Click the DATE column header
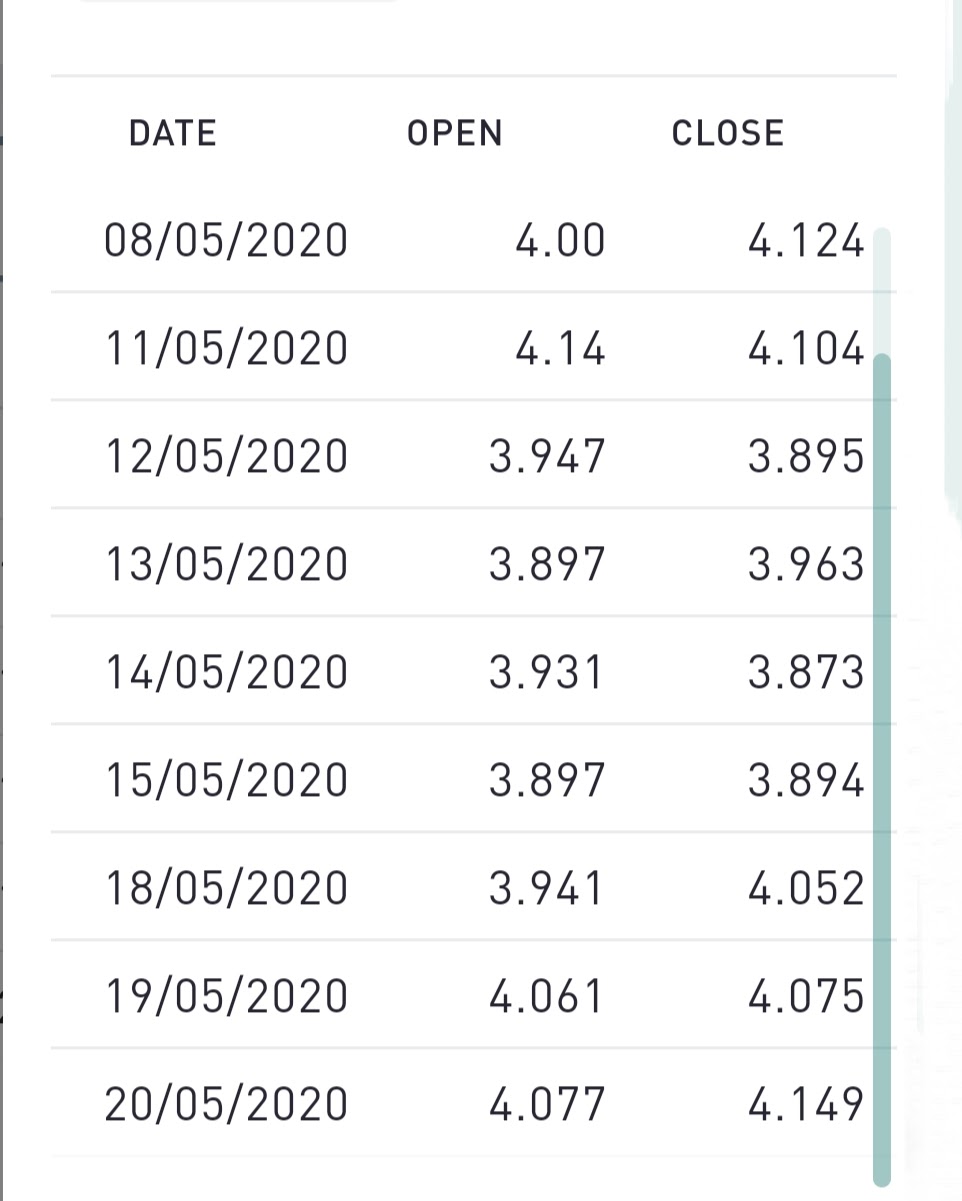This screenshot has height=1201, width=962. pyautogui.click(x=172, y=134)
